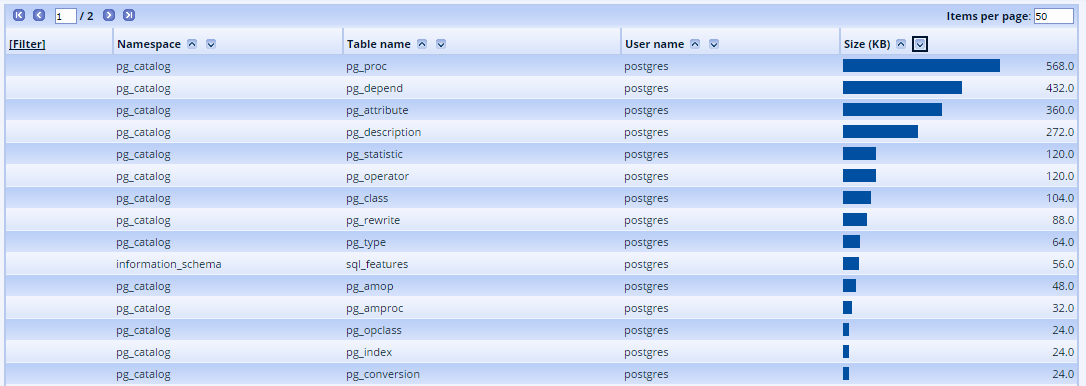This screenshot has width=1086, height=386.
Task: Click the 88.0 size value
Action: point(1062,220)
